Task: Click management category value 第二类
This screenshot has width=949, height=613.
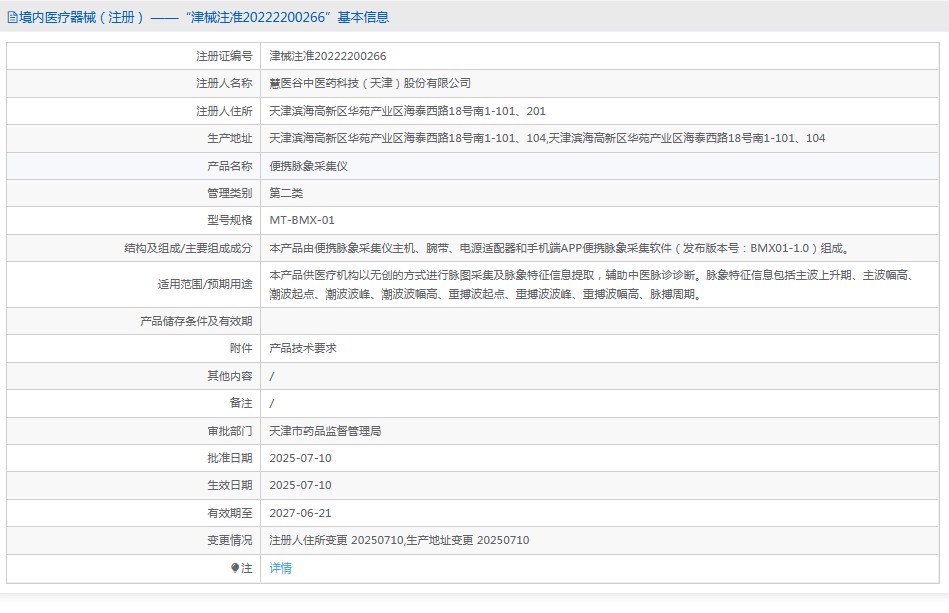Action: 286,193
